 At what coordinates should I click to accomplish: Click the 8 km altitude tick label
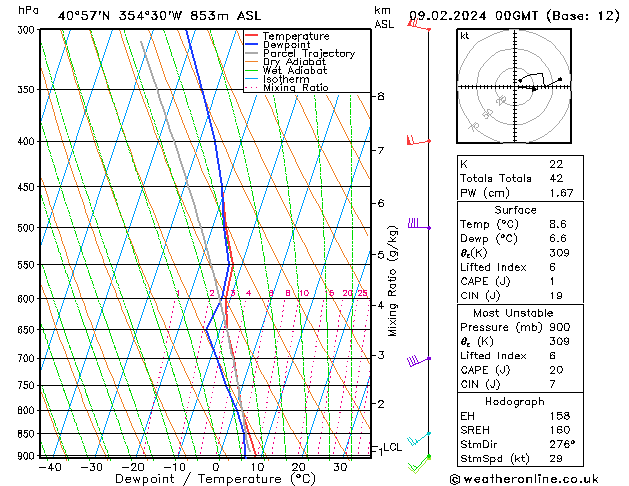pos(381,96)
